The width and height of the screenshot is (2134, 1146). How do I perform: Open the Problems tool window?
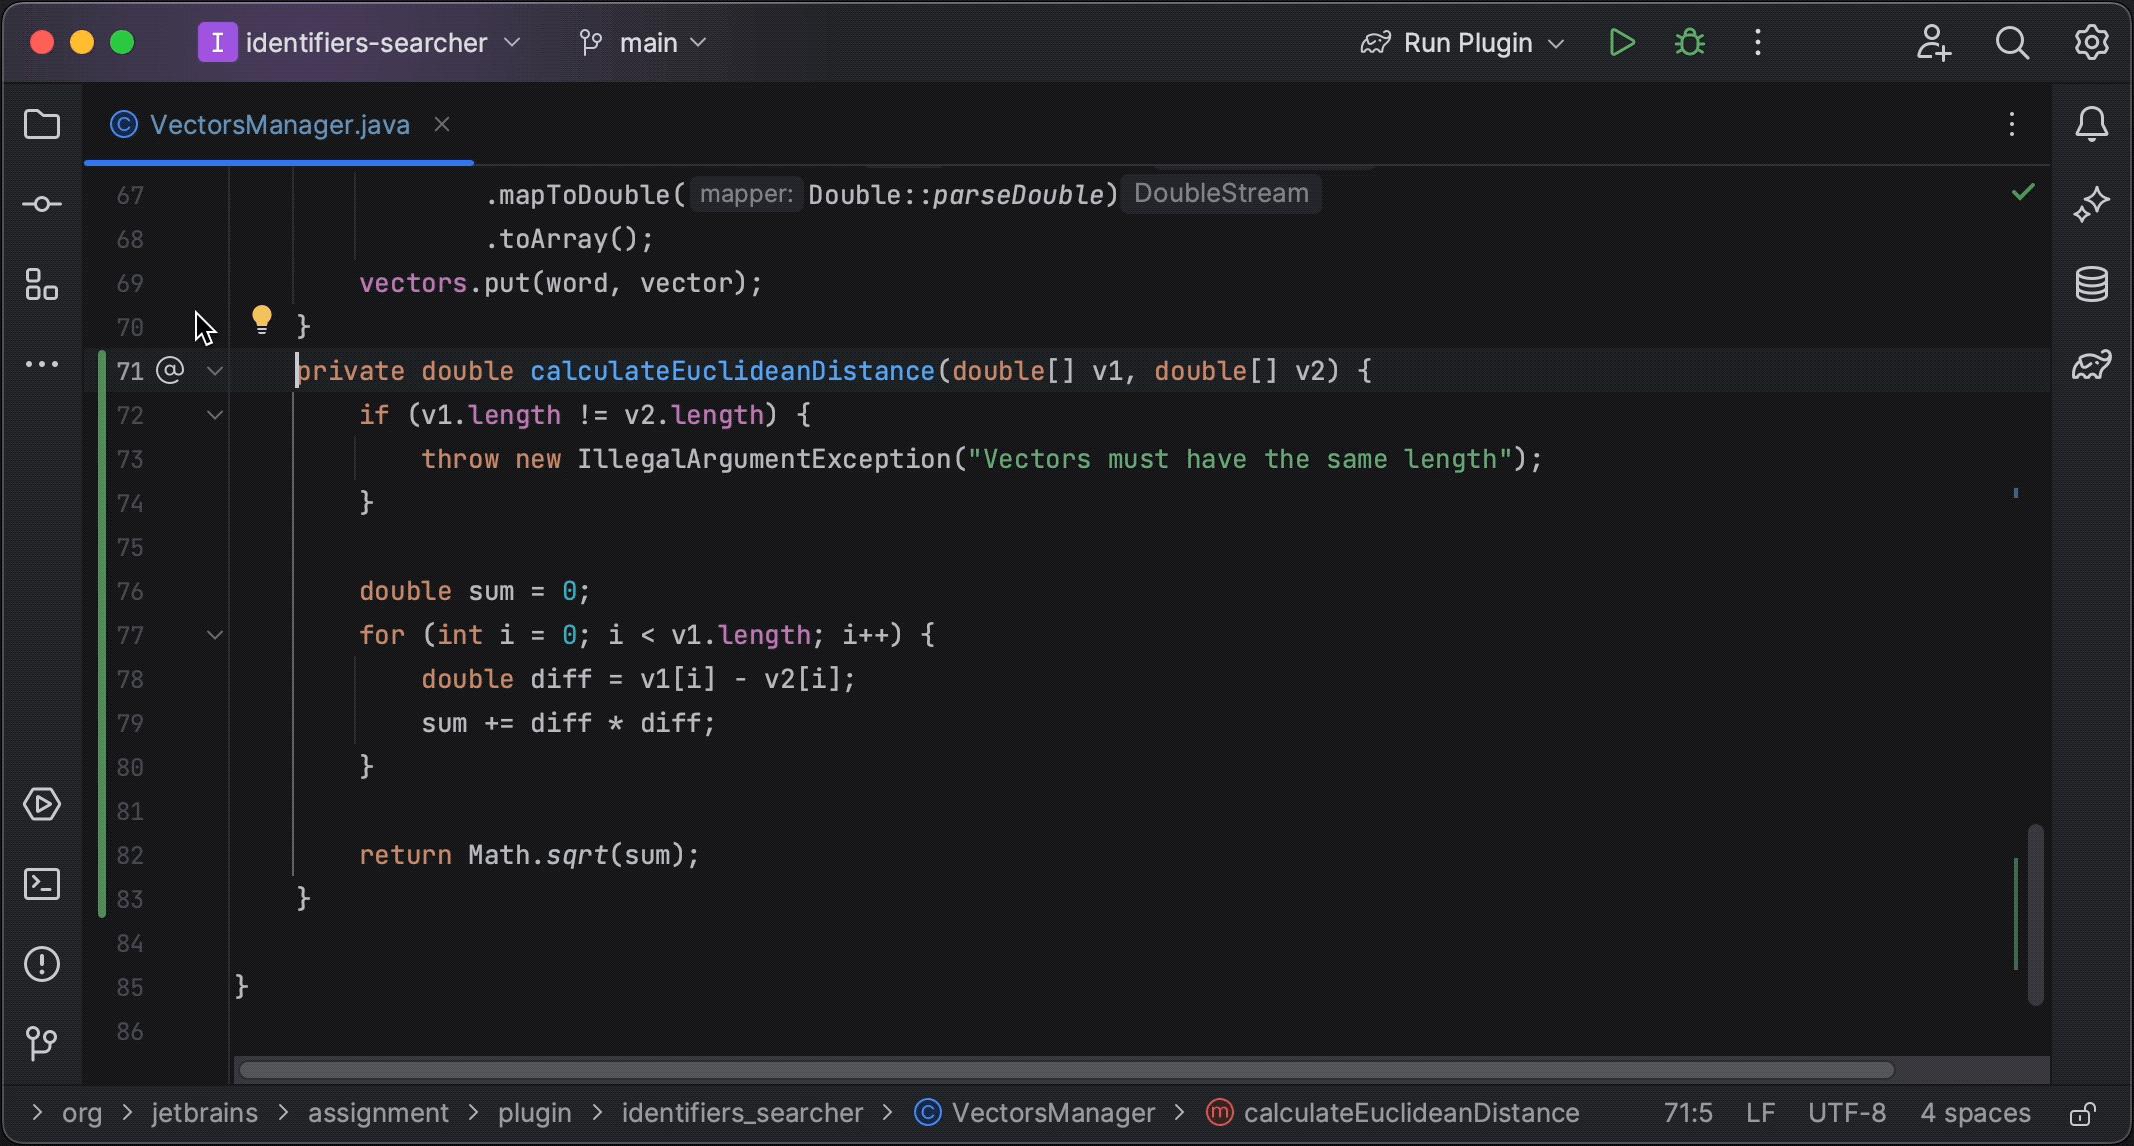(x=42, y=963)
